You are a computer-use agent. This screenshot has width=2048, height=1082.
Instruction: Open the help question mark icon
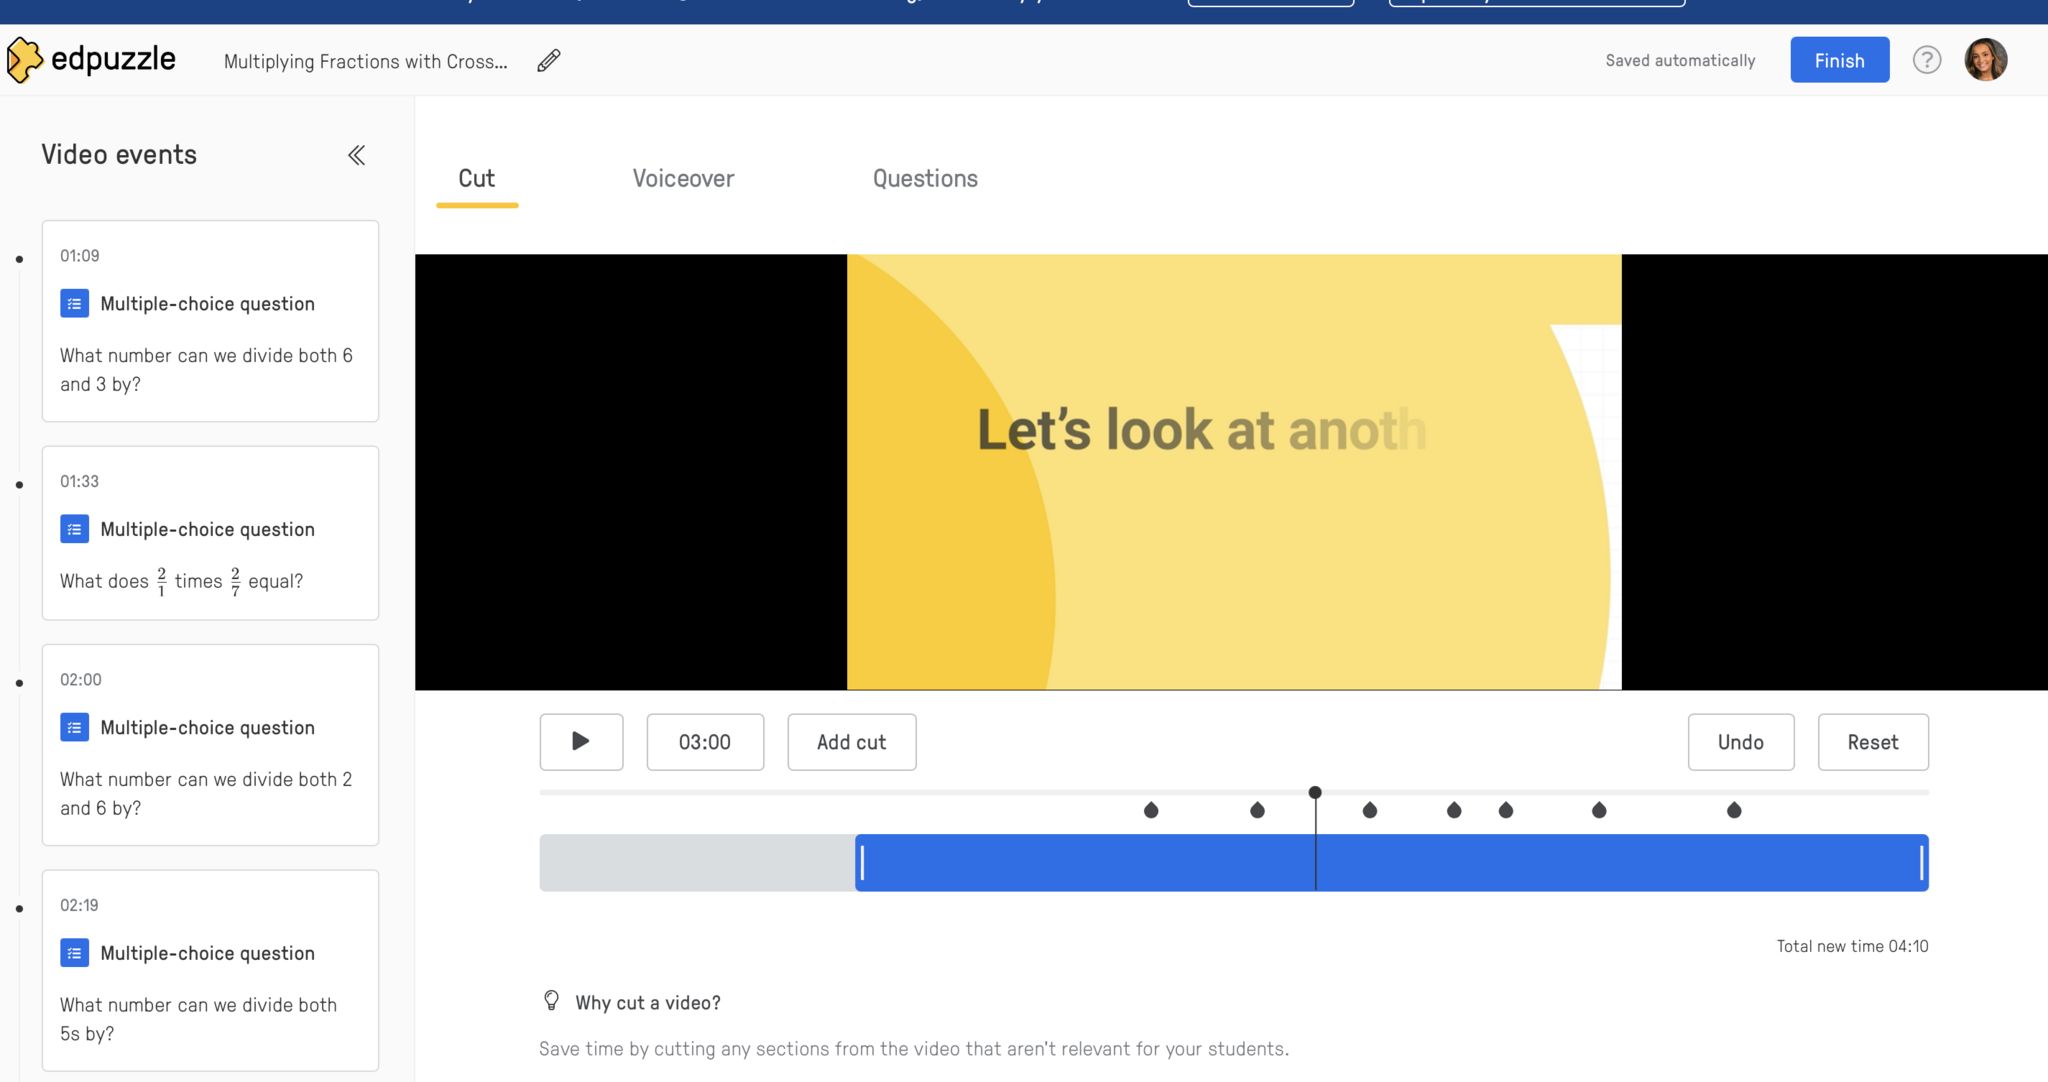(x=1926, y=60)
